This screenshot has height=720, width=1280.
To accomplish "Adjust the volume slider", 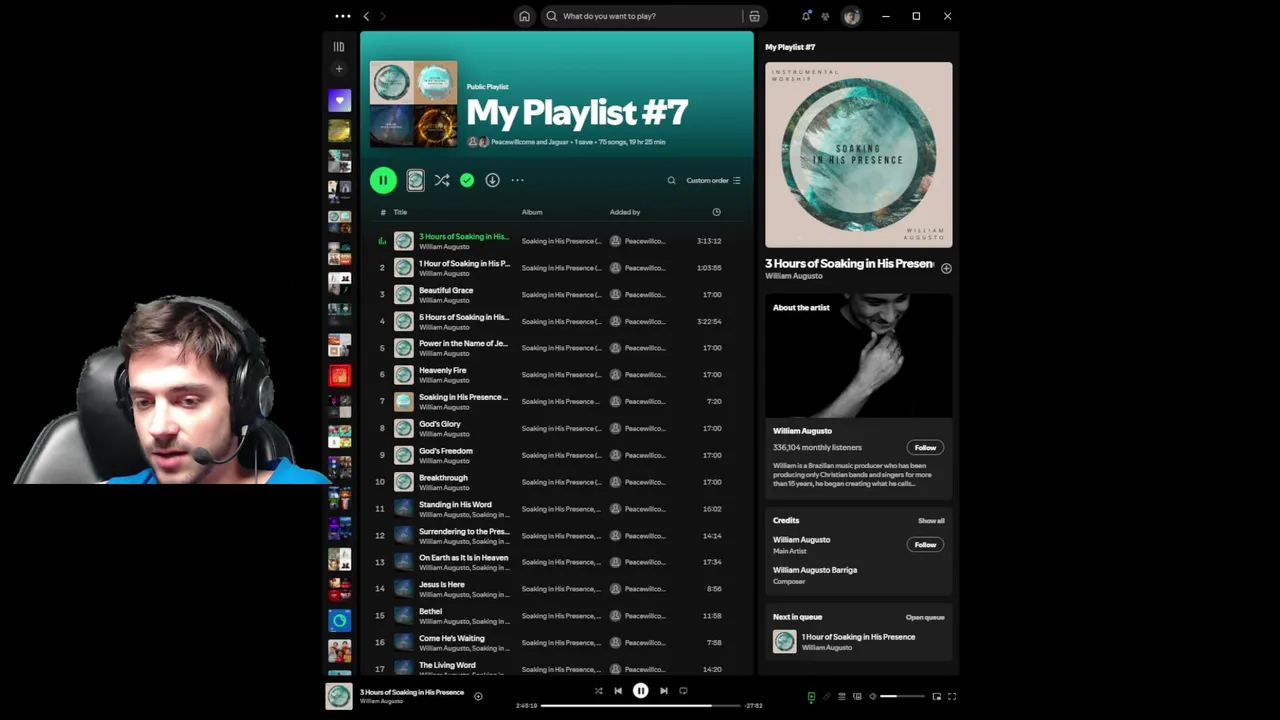I will coord(902,697).
